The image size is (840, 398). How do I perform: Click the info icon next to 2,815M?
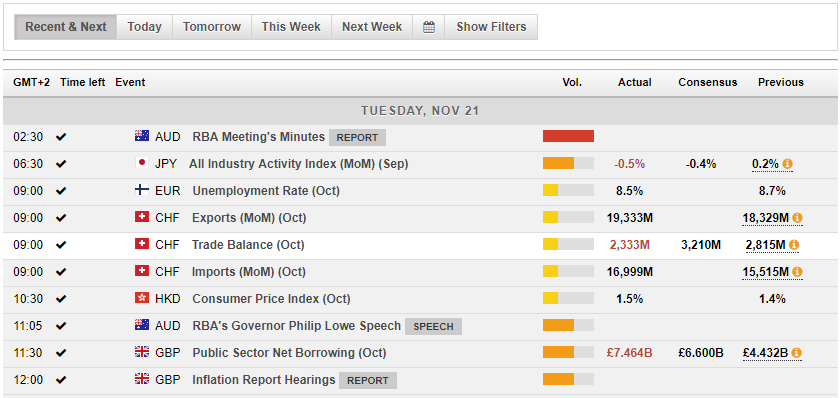(794, 245)
